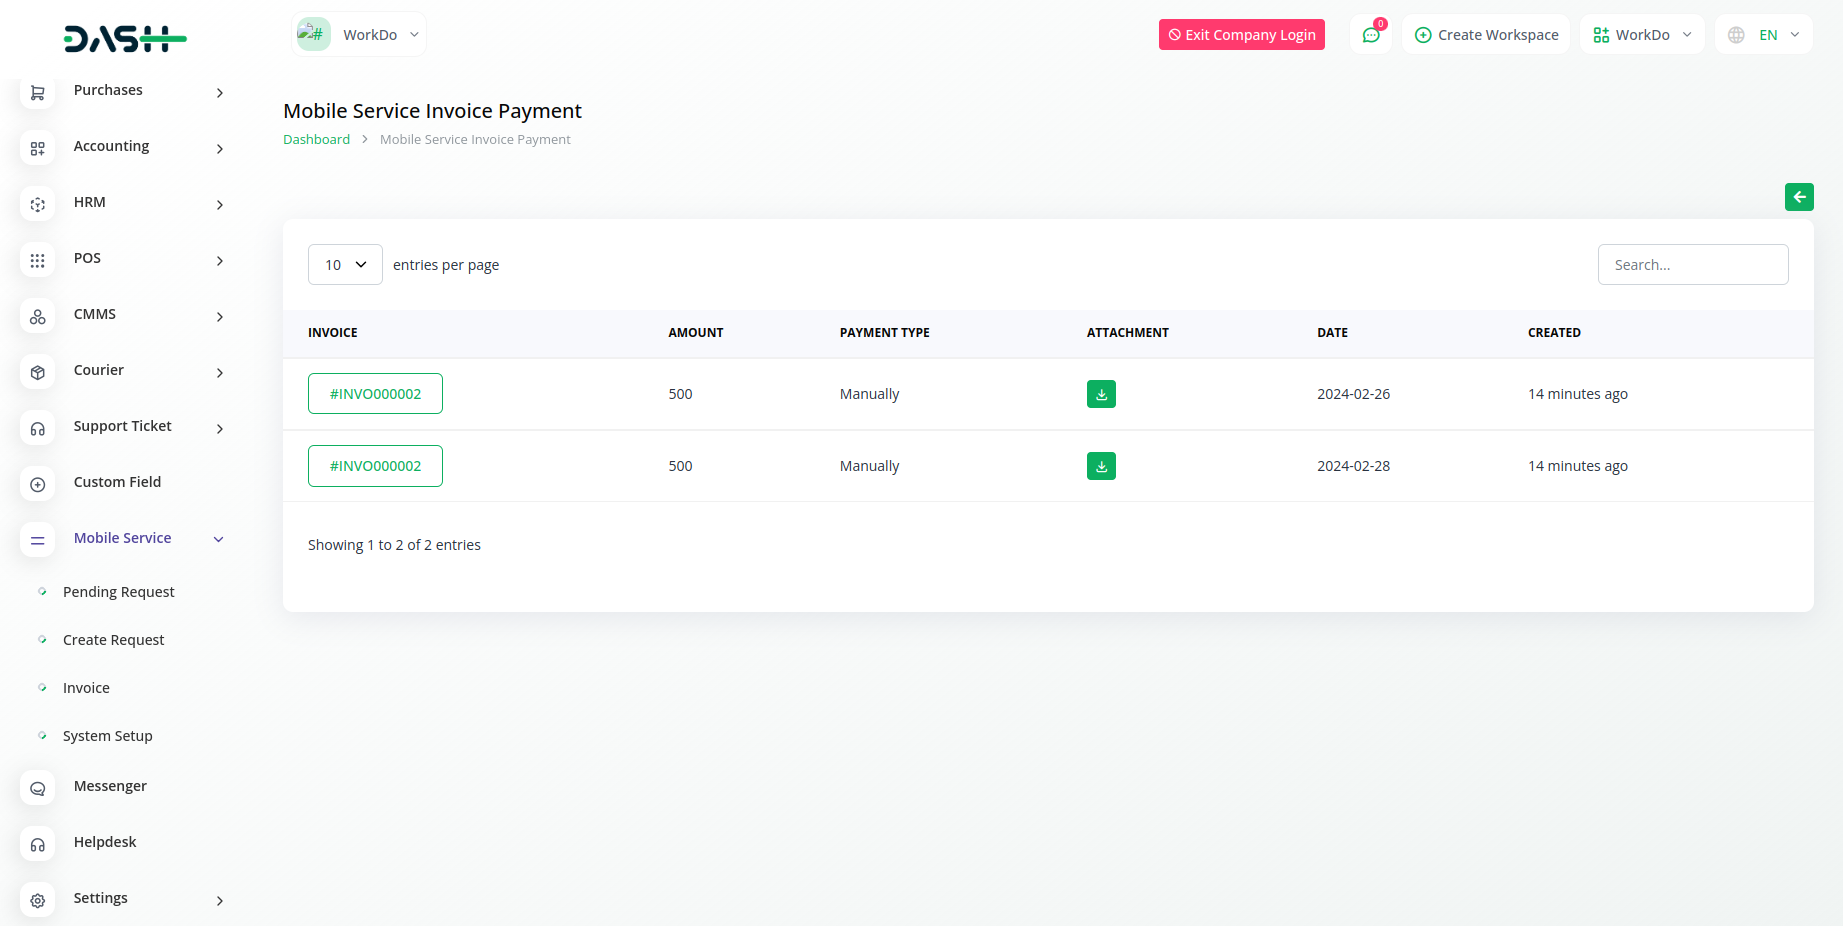Open the Invoice submenu item

pos(86,688)
